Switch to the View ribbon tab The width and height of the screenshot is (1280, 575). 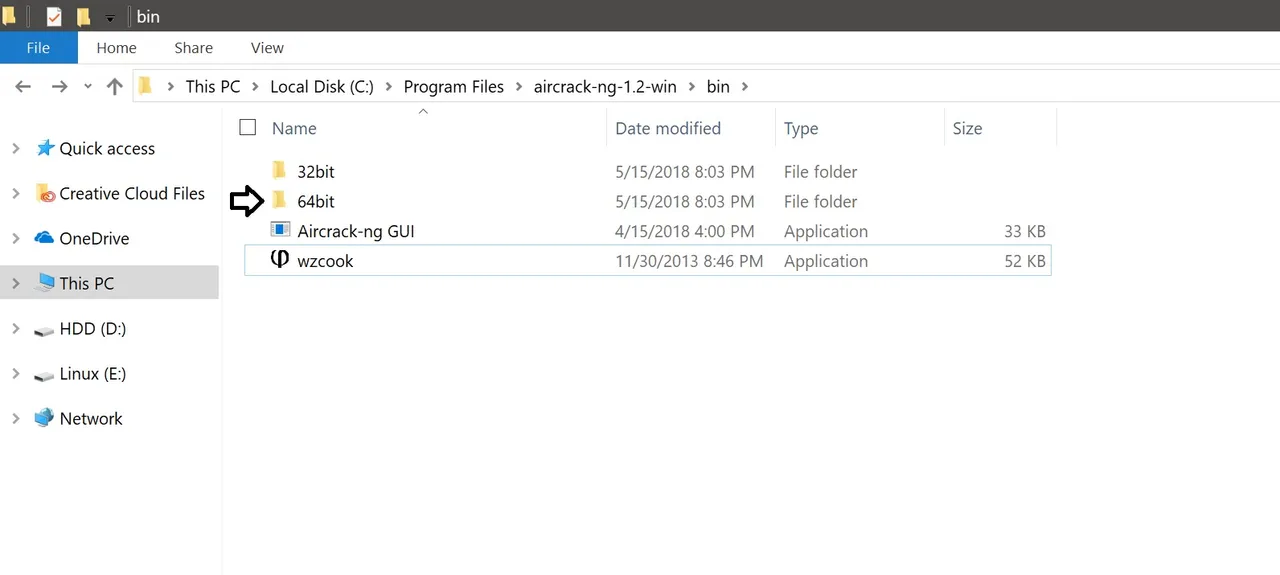tap(267, 48)
